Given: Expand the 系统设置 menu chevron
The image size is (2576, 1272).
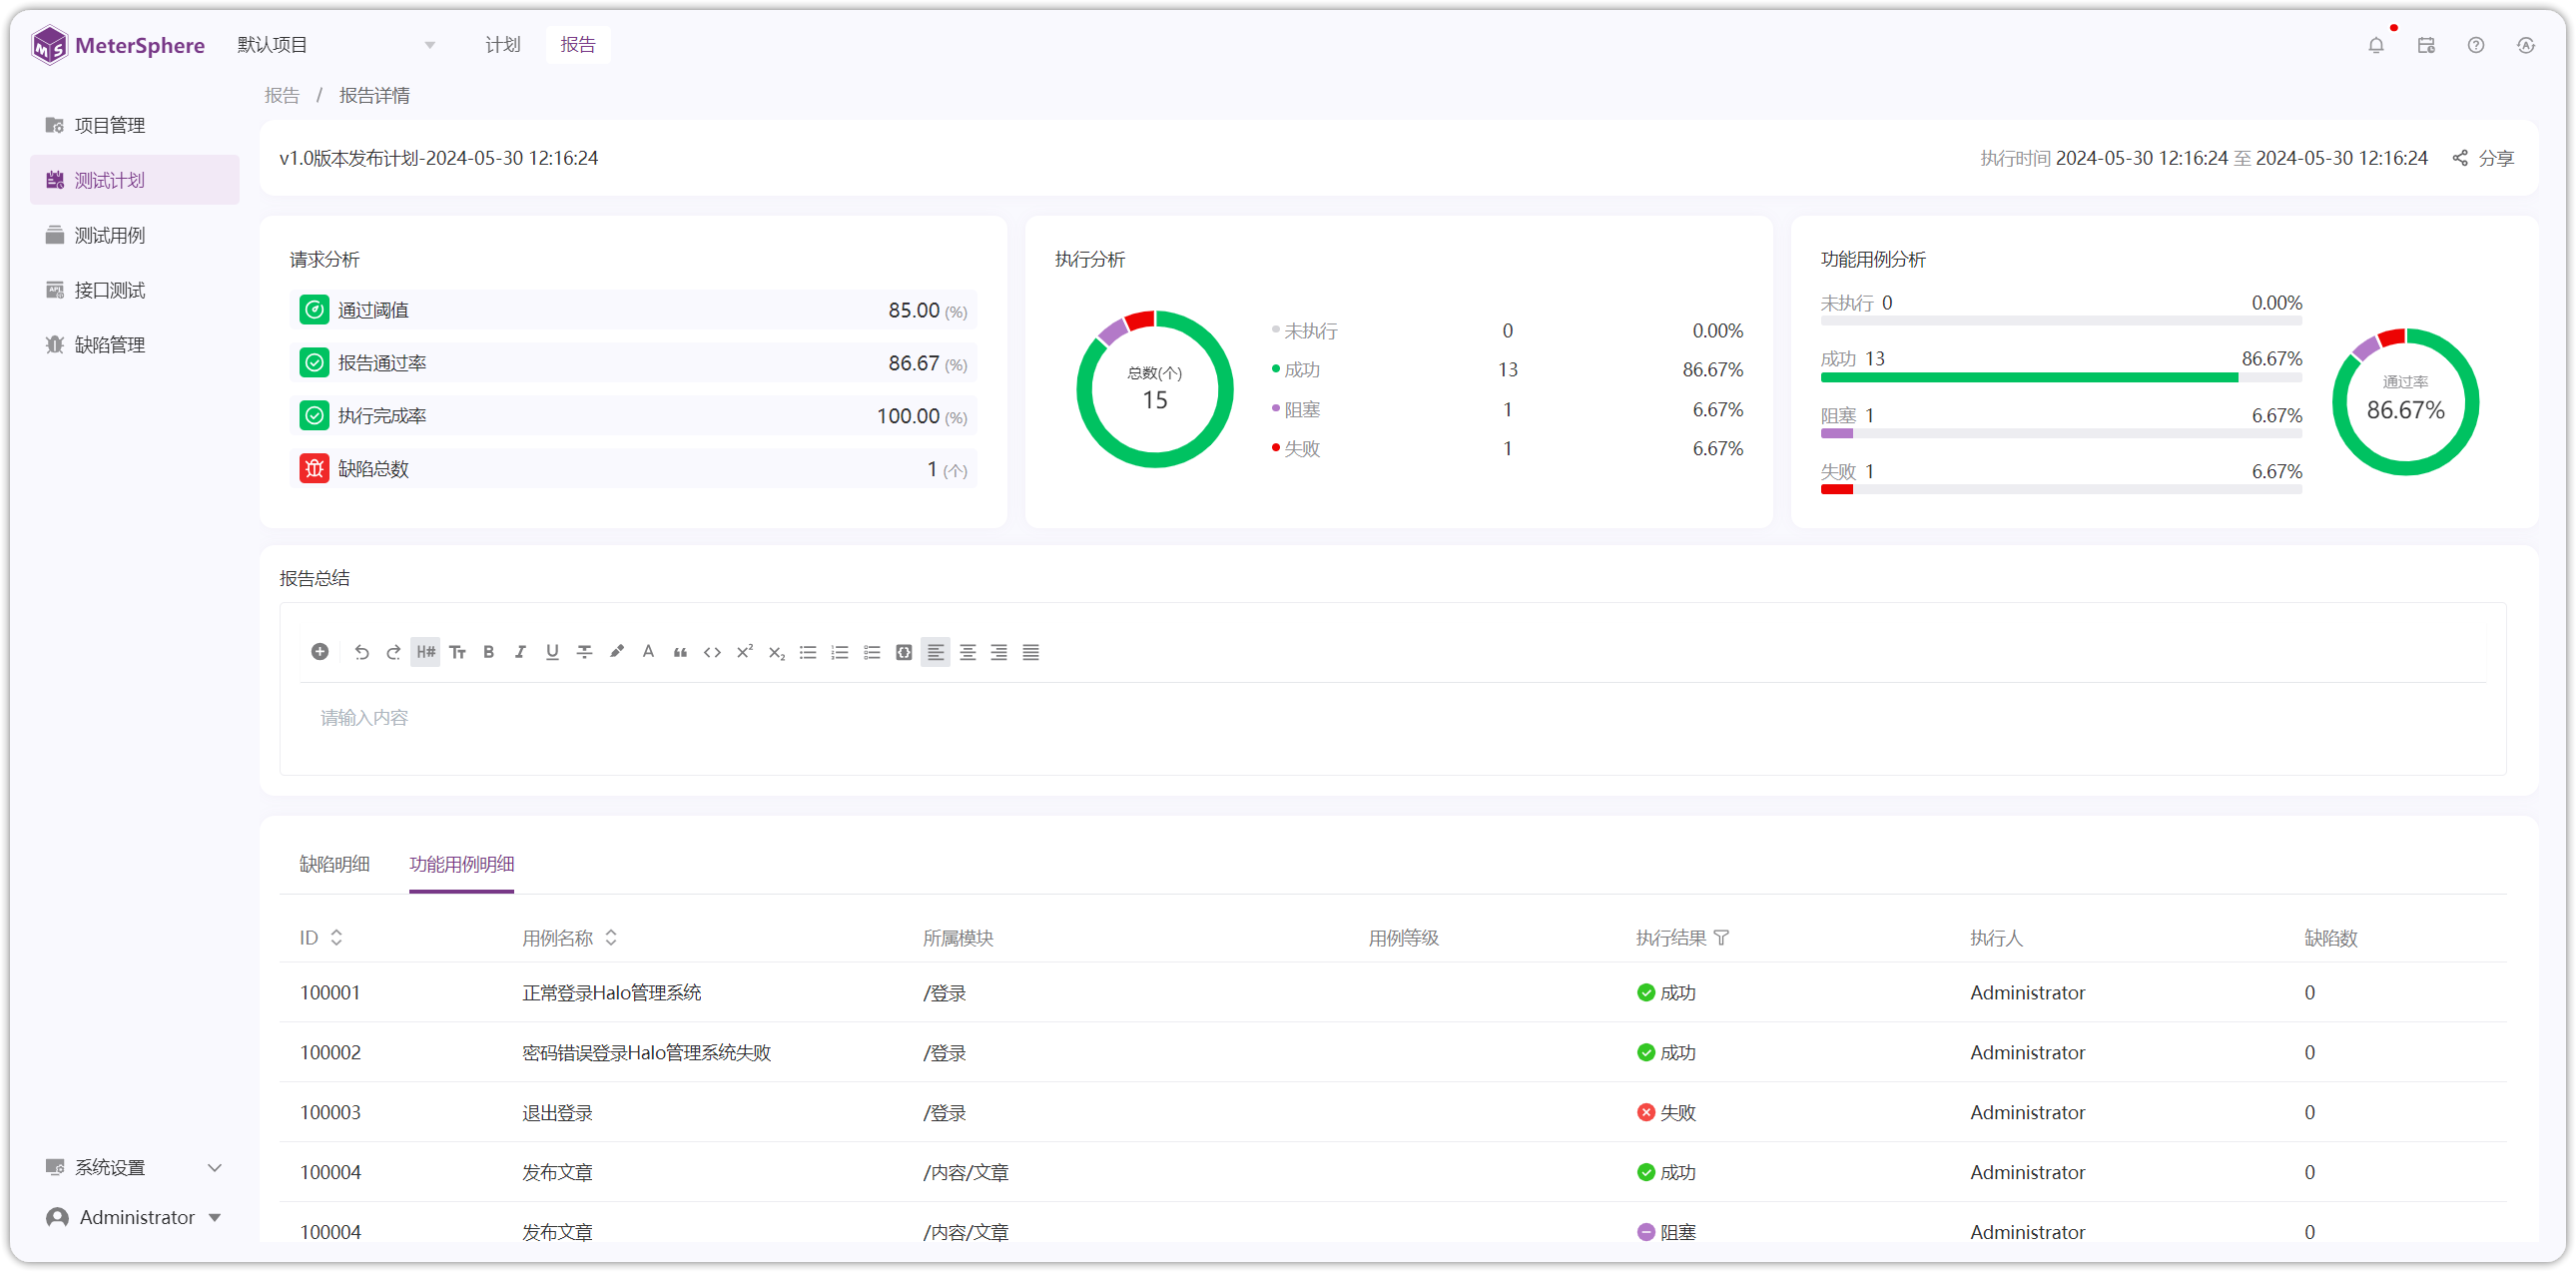Looking at the screenshot, I should pyautogui.click(x=214, y=1168).
